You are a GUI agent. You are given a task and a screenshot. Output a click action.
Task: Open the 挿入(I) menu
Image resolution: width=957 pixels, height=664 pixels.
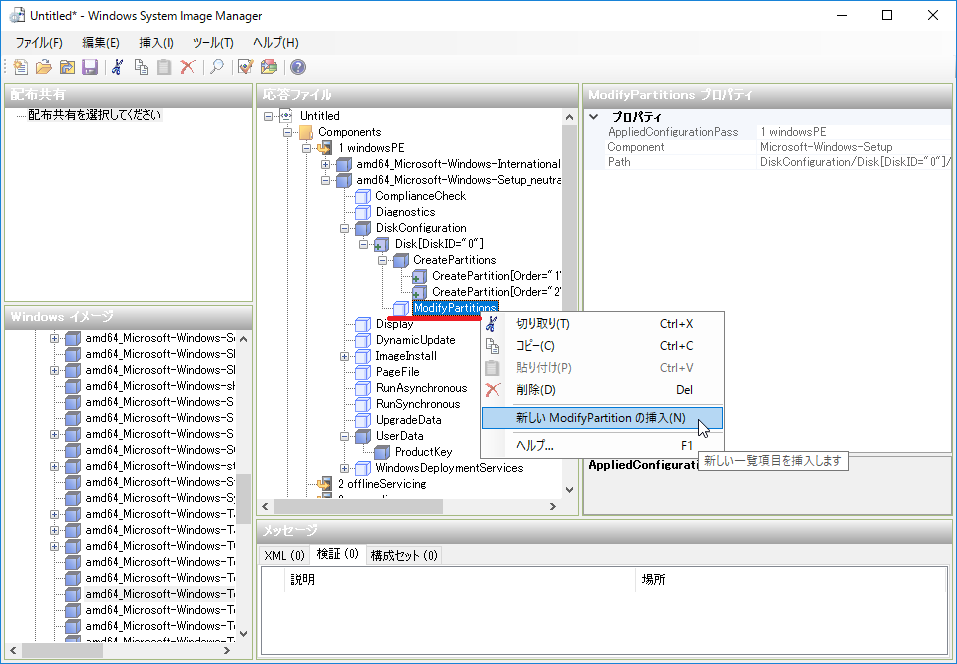tap(156, 43)
